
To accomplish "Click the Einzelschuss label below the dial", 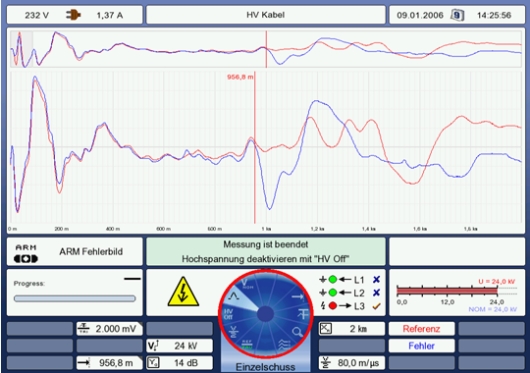I will (265, 367).
